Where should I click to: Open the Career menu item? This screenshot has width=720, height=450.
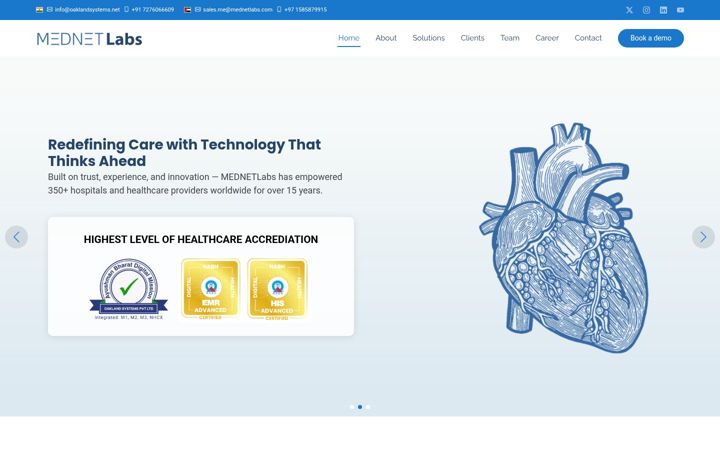[x=547, y=38]
